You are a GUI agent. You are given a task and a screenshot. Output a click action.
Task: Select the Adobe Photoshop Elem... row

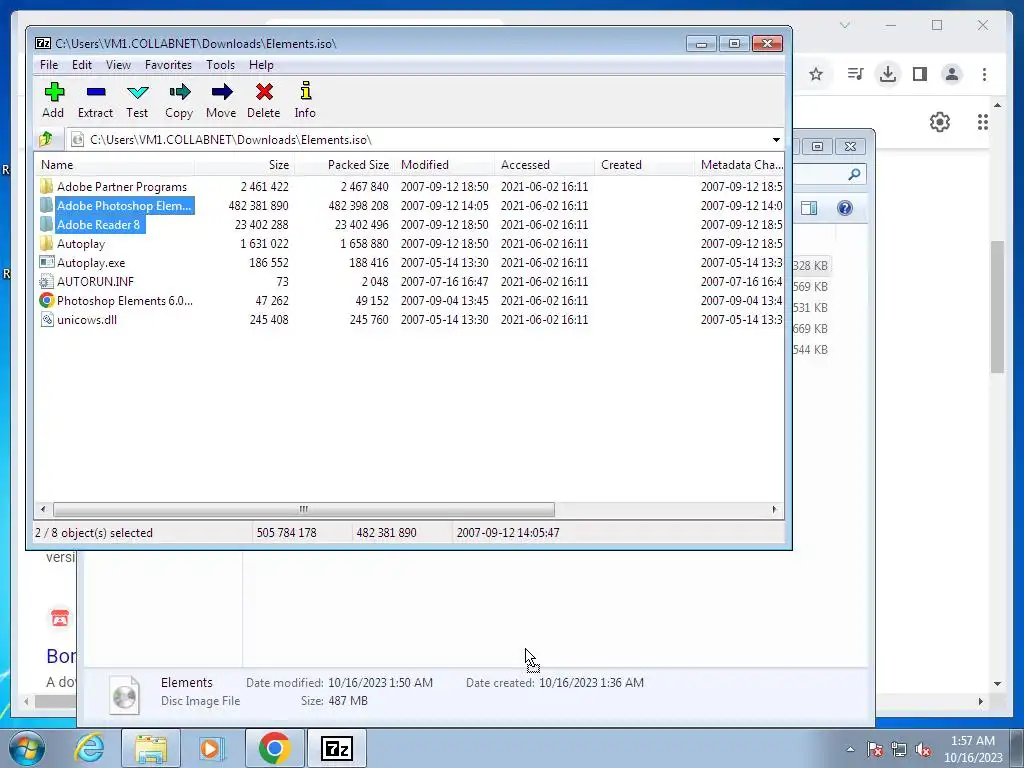tap(409, 206)
